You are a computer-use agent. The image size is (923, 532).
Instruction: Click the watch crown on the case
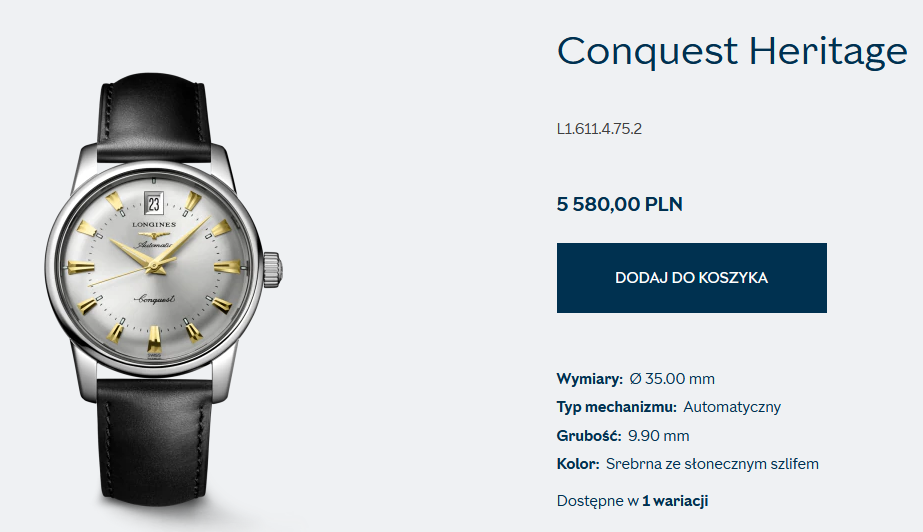click(x=272, y=270)
